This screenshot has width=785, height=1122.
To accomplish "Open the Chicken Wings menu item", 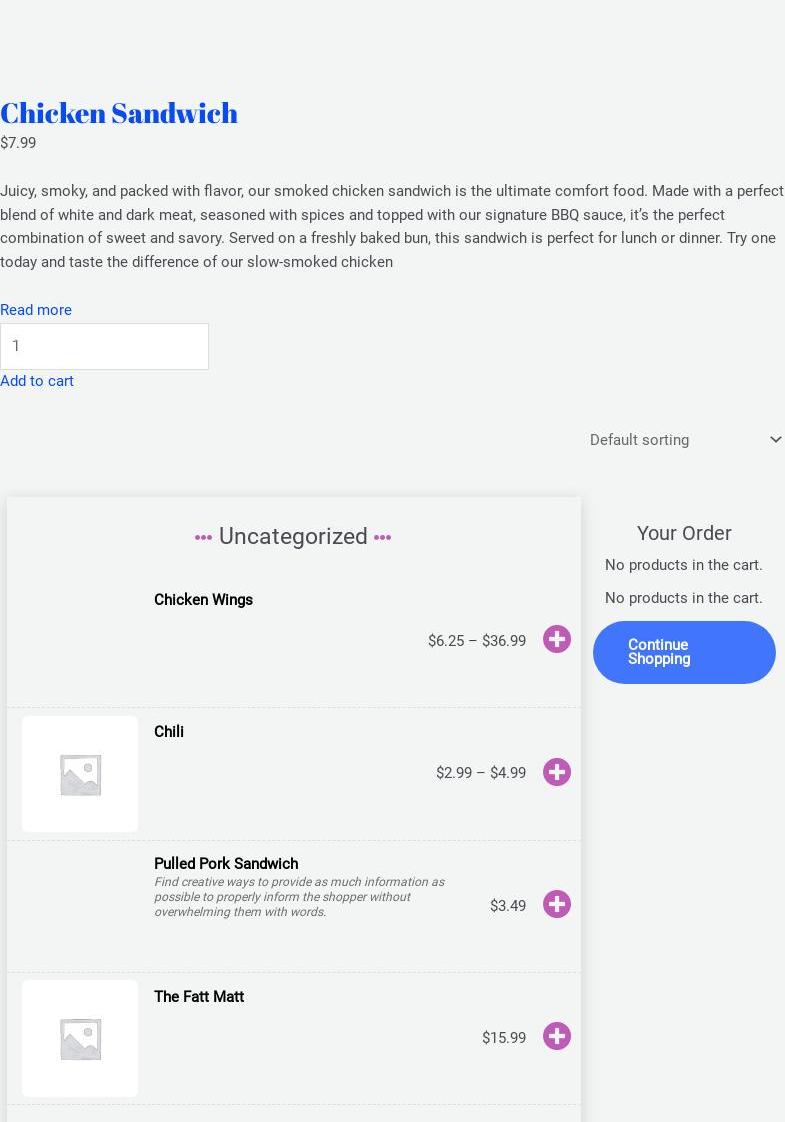I will tap(203, 600).
